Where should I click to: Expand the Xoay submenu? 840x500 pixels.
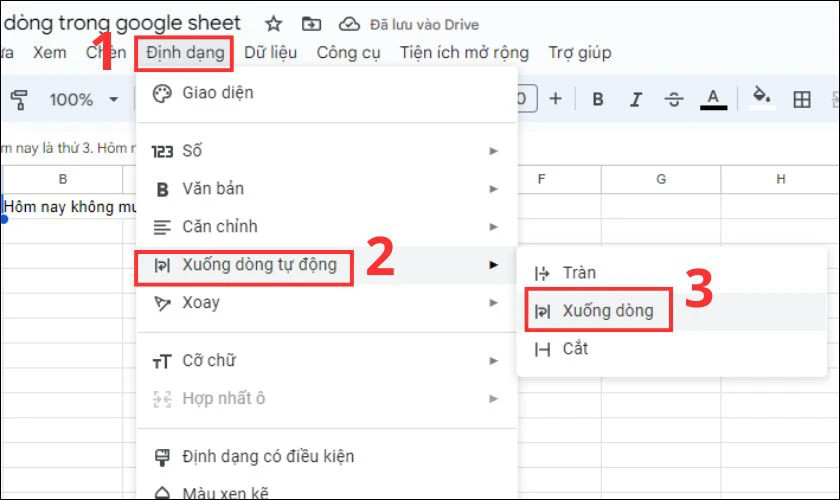(326, 302)
